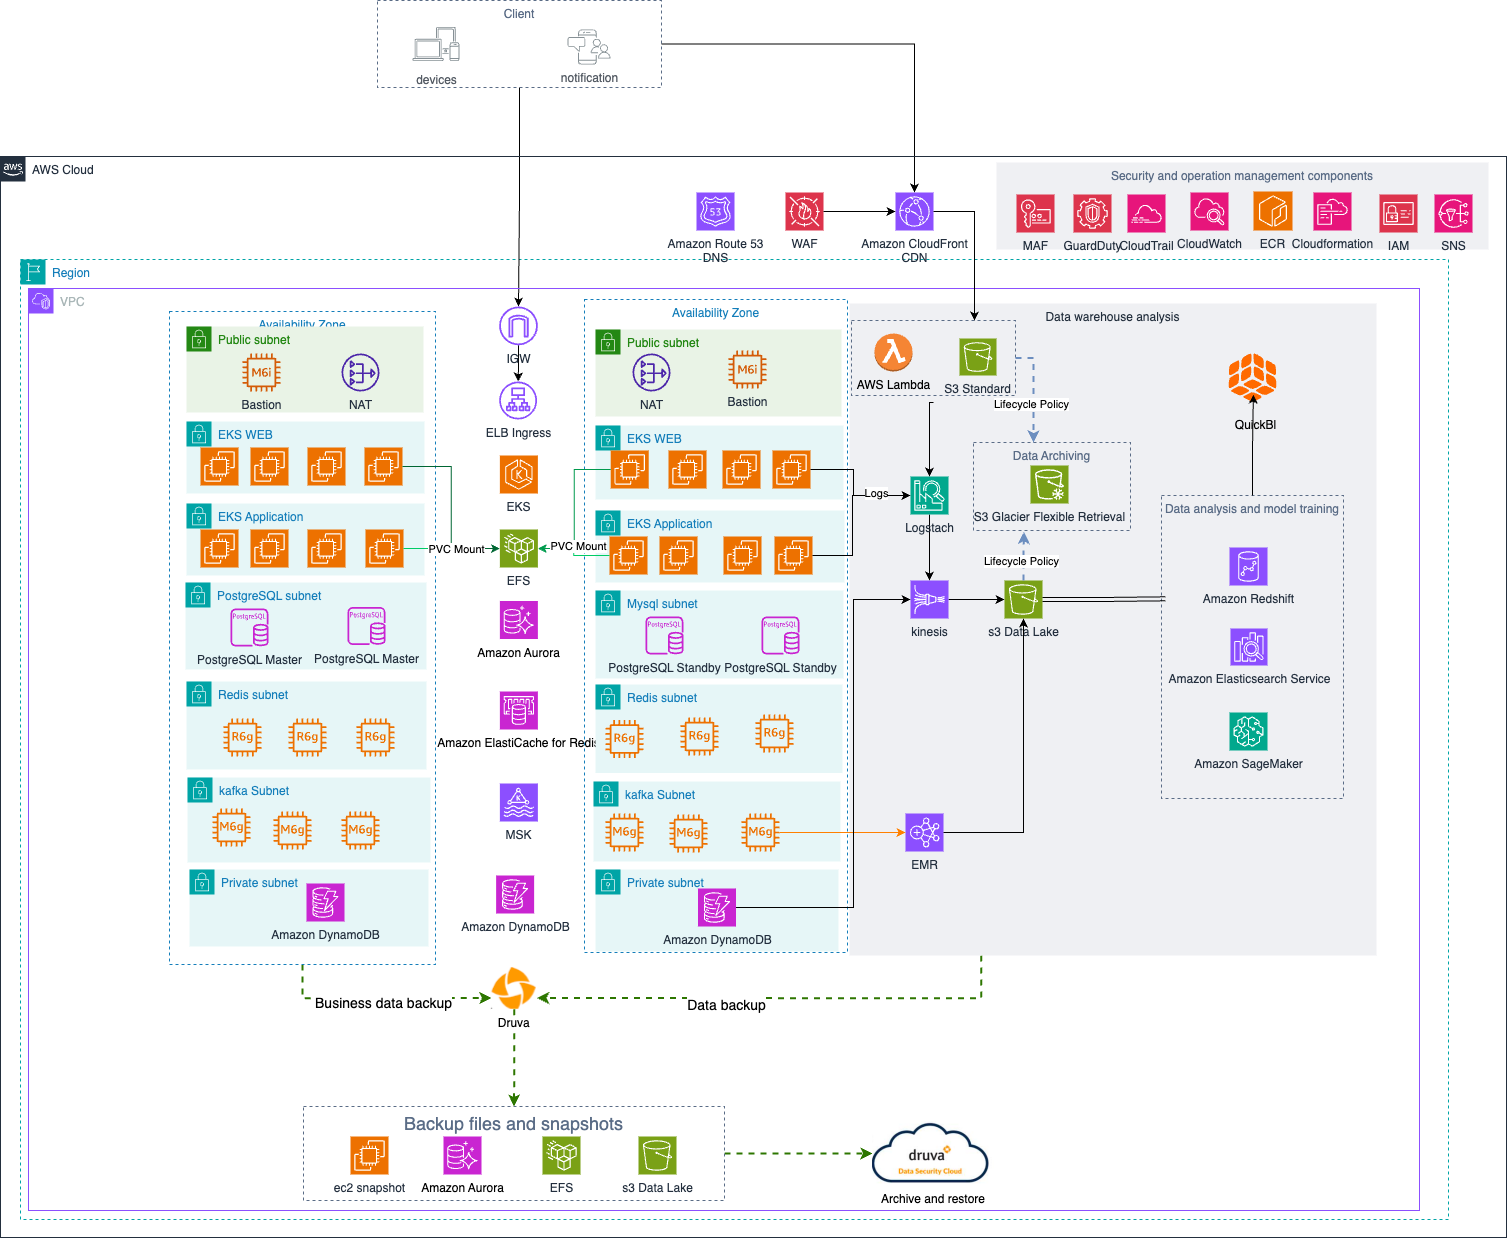Click NAT icon in left Public subnet

(x=360, y=372)
